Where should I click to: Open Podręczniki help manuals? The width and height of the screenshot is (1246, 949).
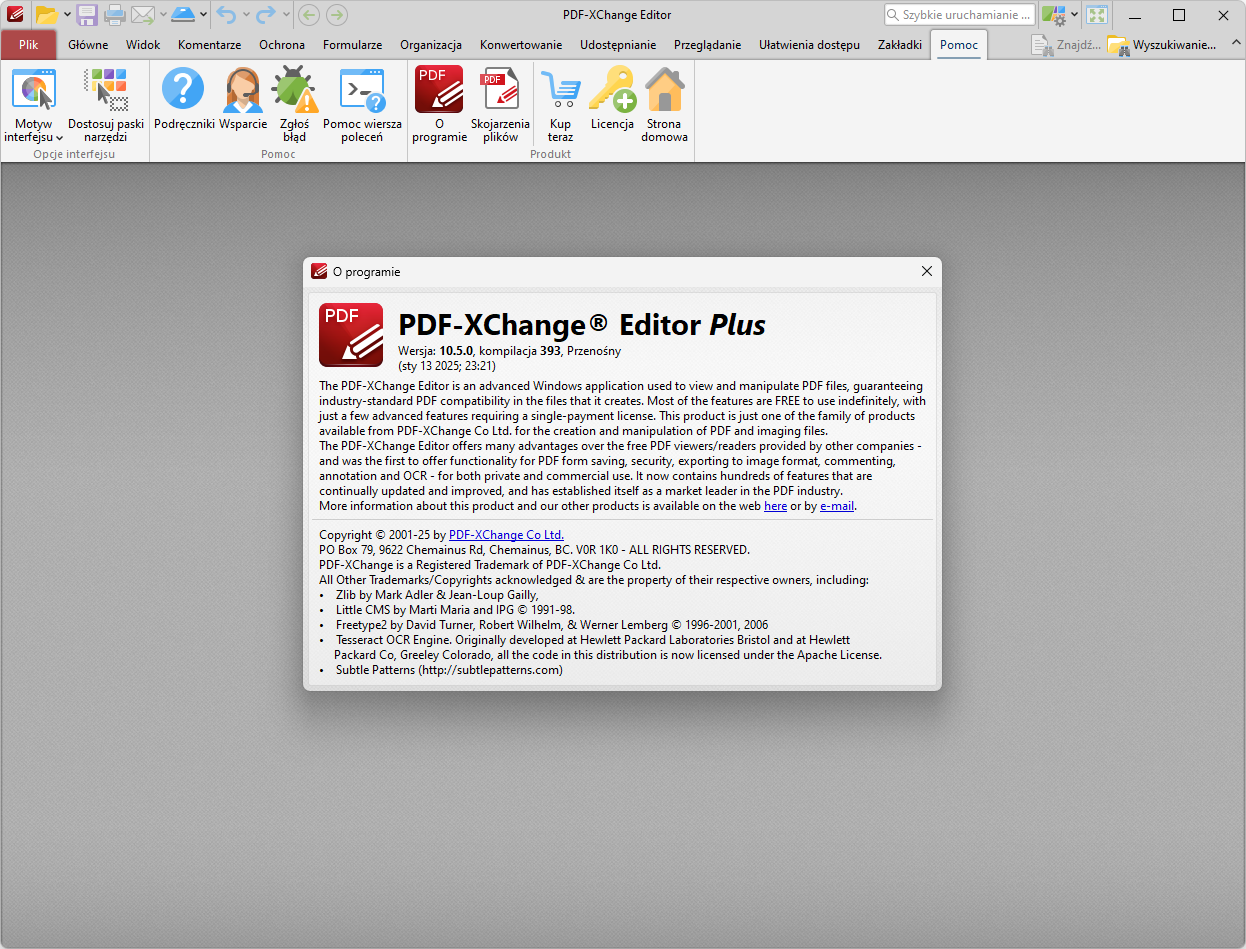[184, 99]
